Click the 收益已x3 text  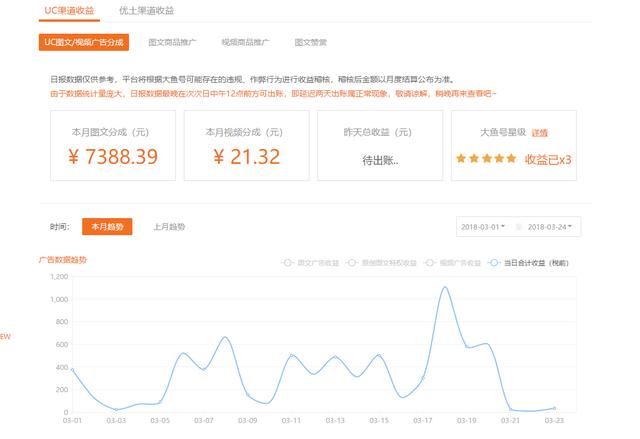point(548,160)
